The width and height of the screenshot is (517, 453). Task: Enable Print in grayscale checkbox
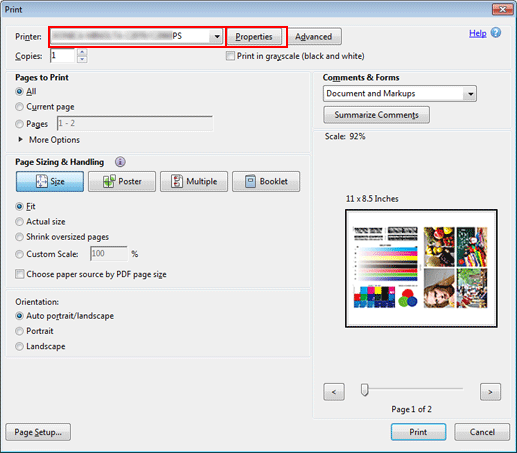(x=230, y=56)
